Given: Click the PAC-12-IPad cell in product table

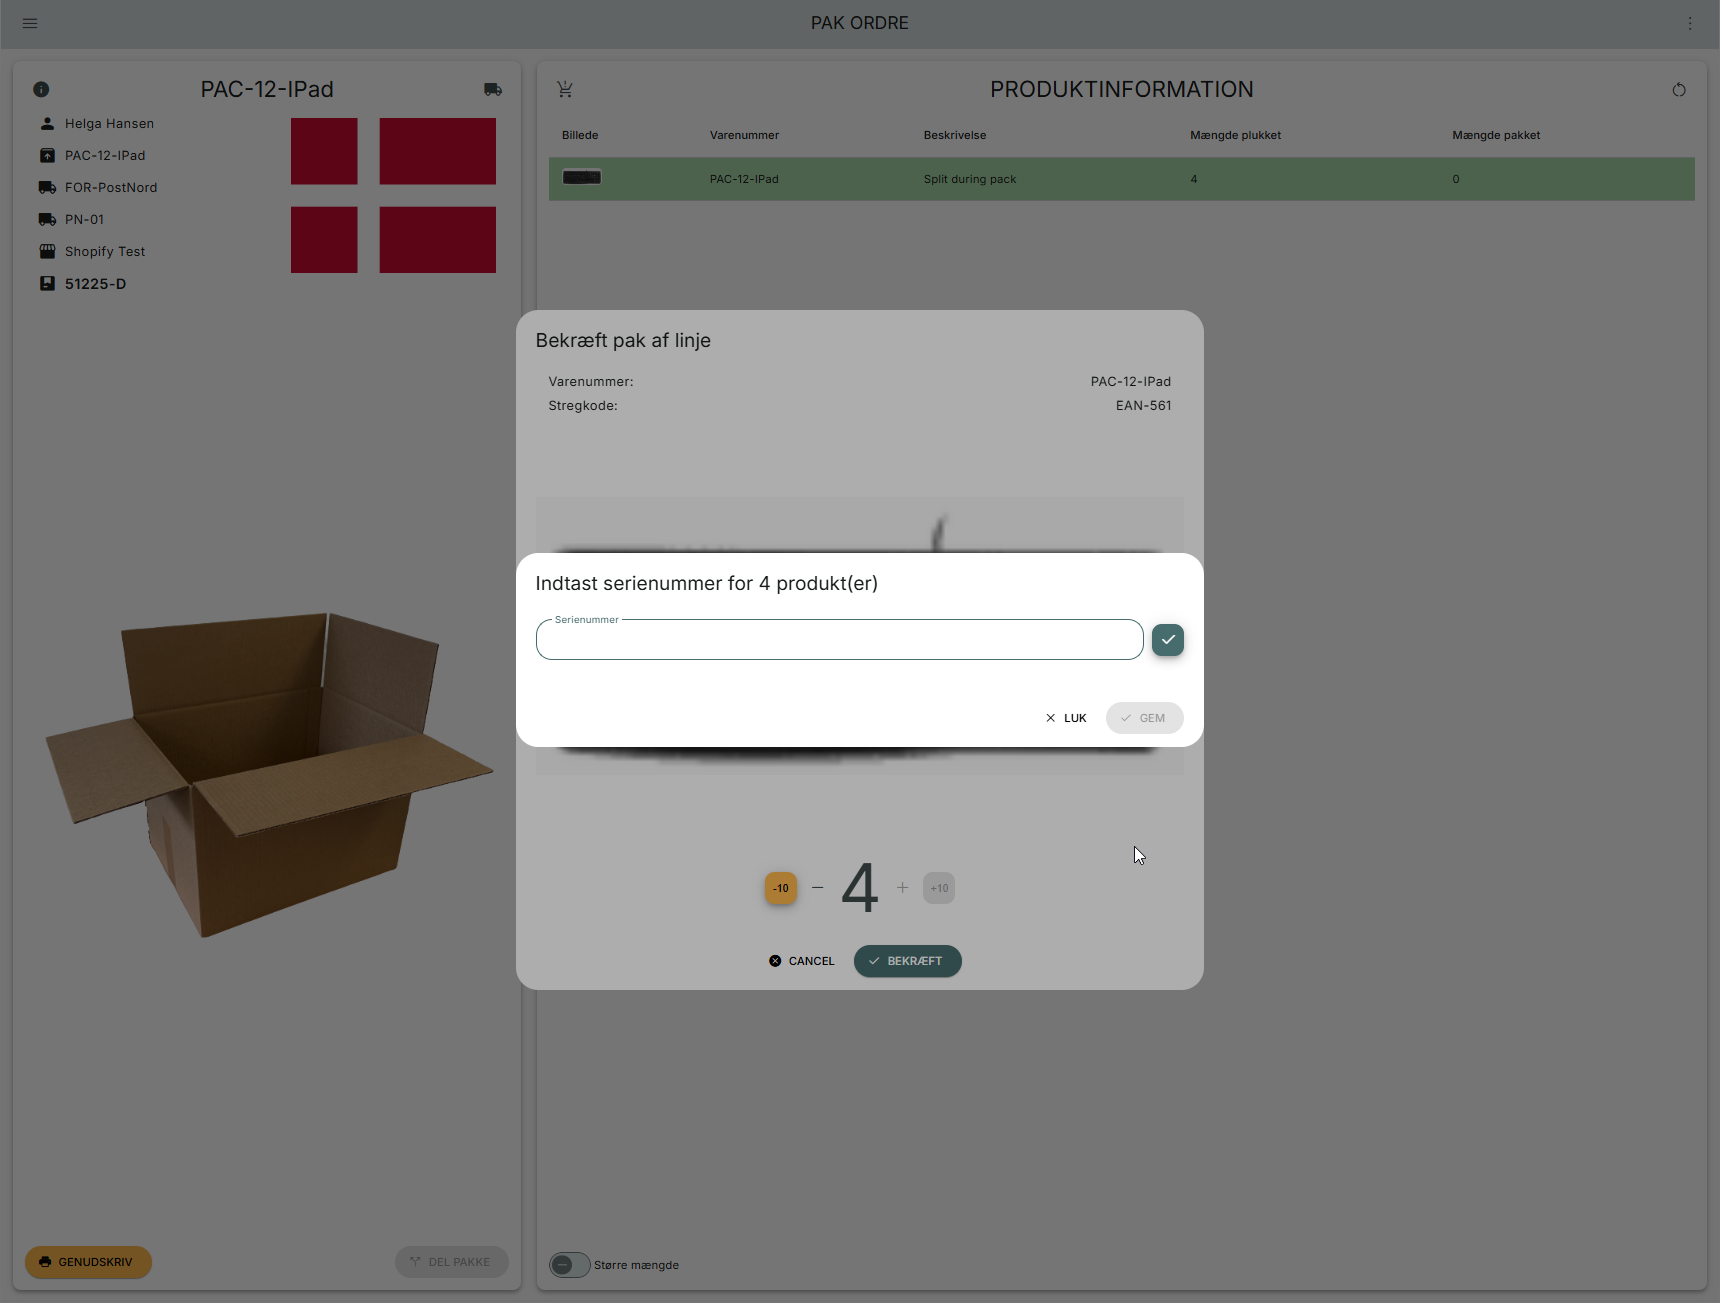Looking at the screenshot, I should click(x=744, y=179).
